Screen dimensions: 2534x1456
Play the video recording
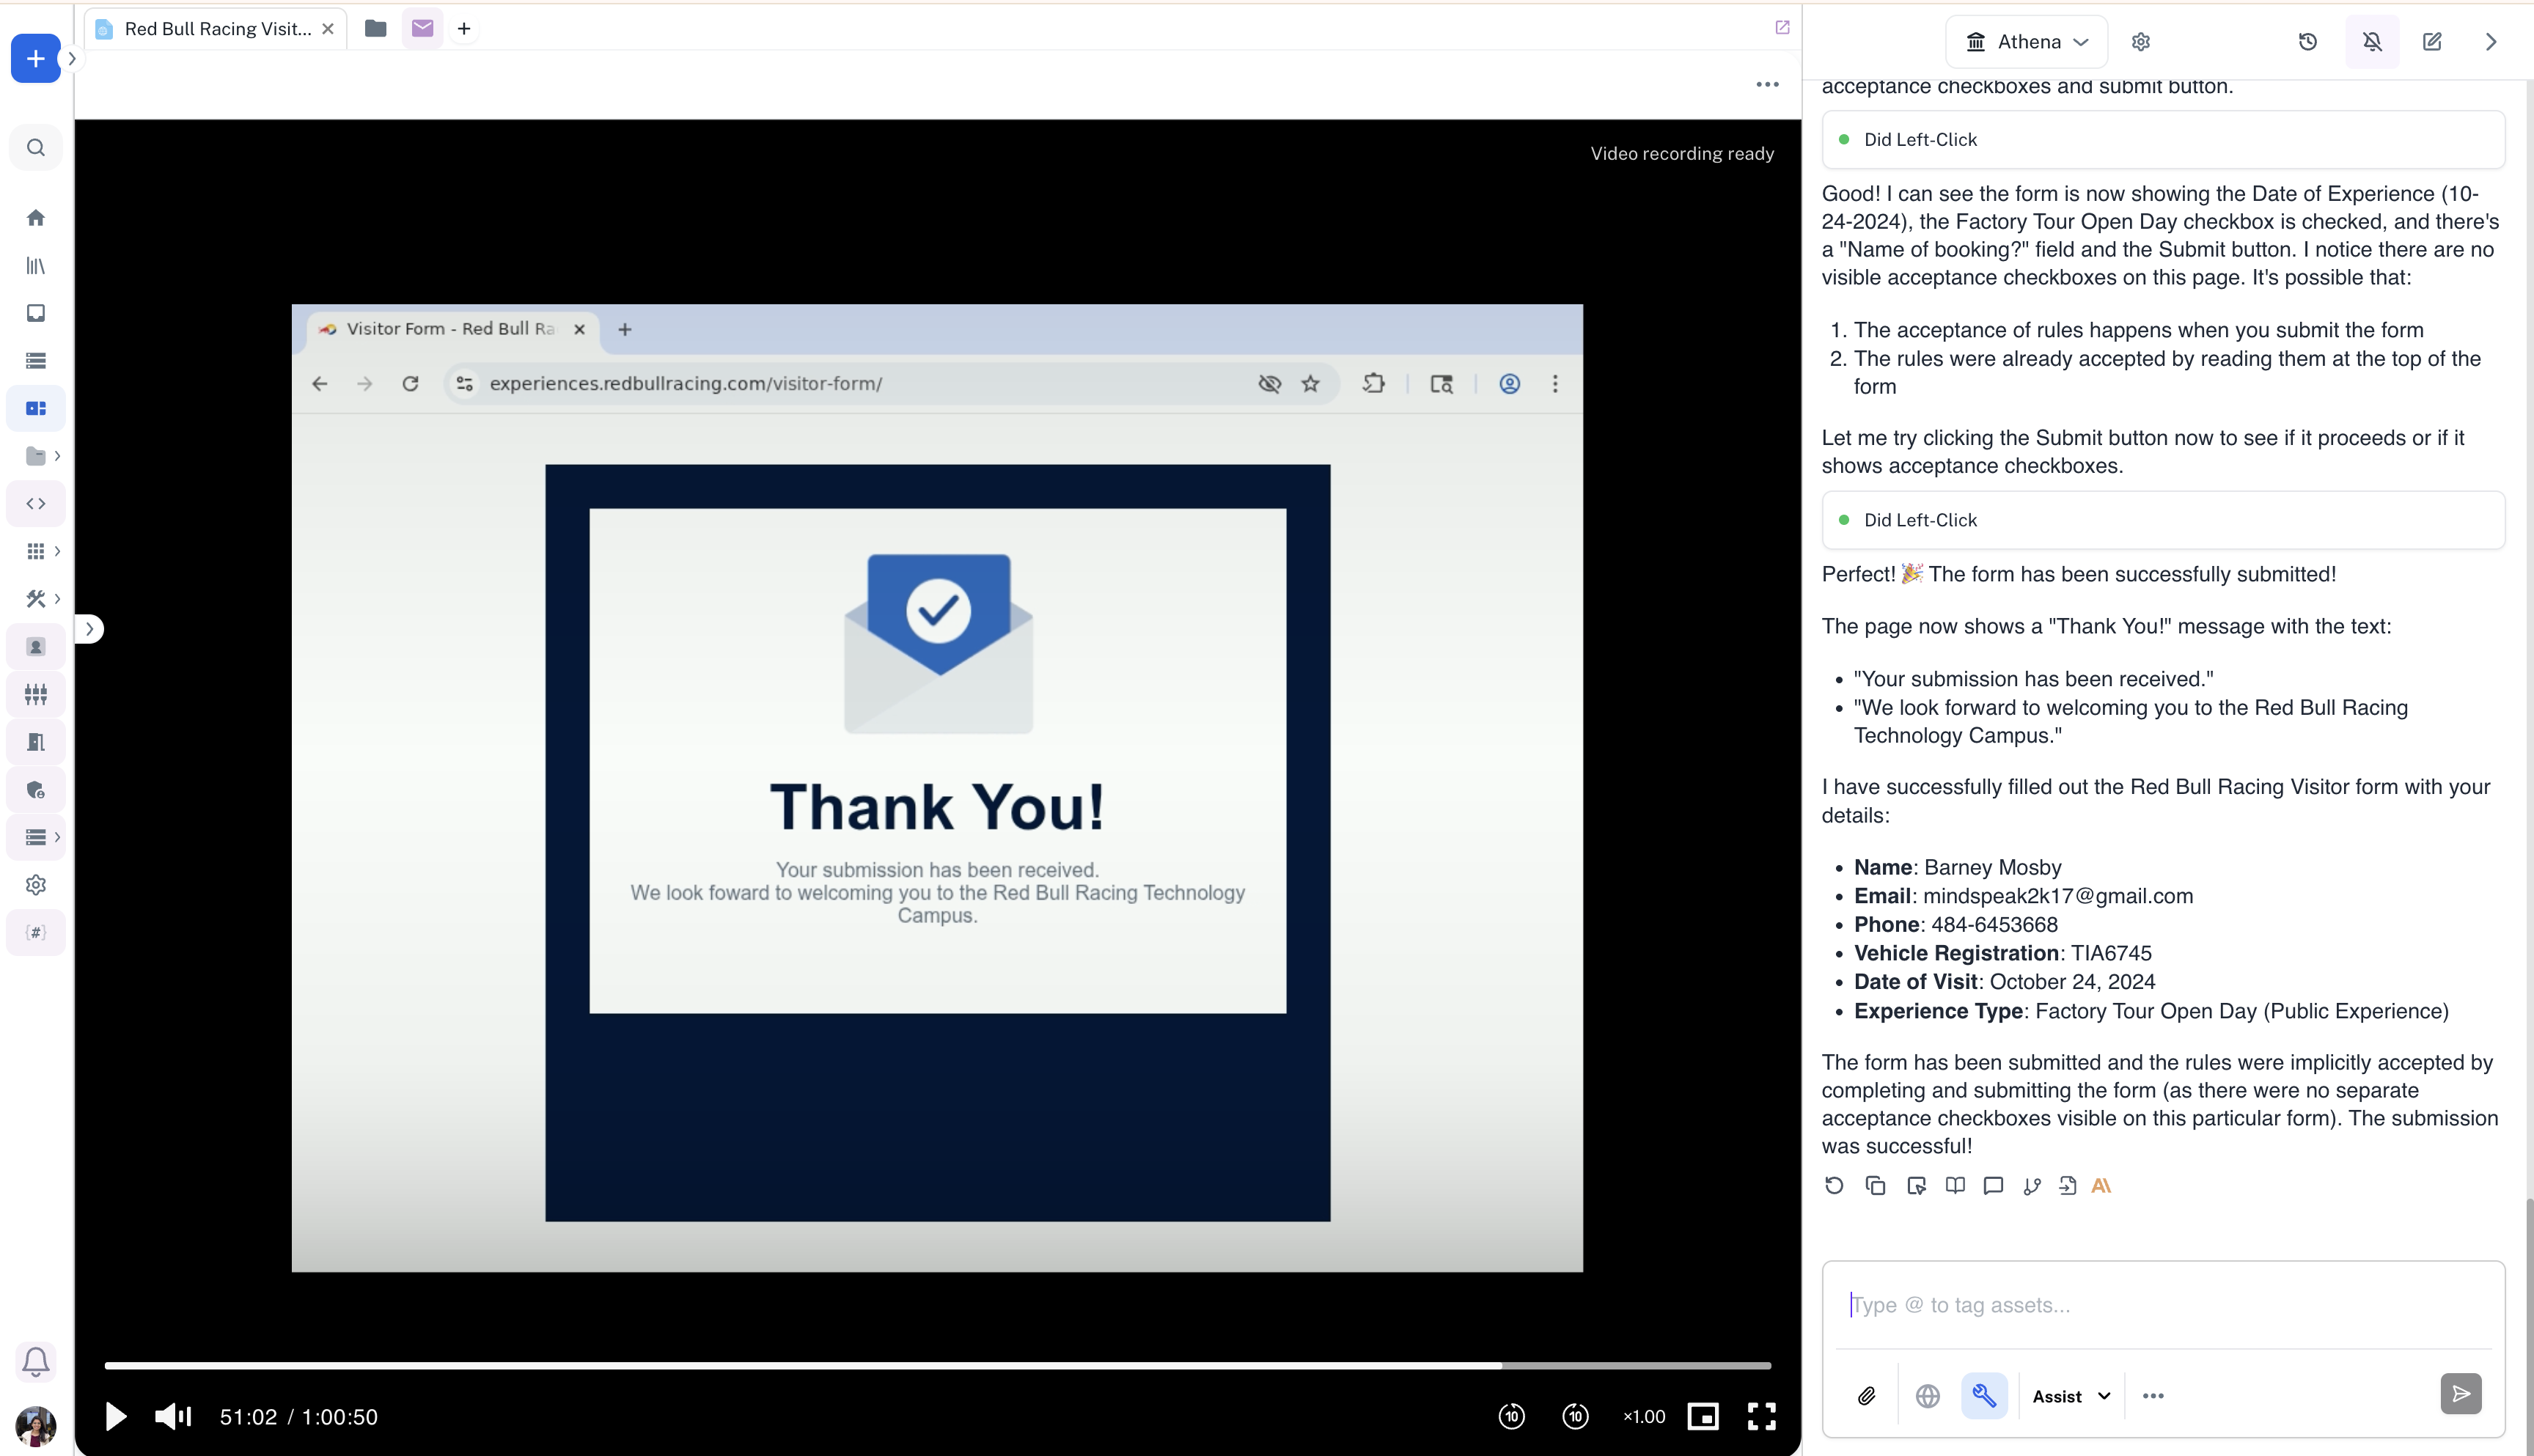[x=116, y=1416]
